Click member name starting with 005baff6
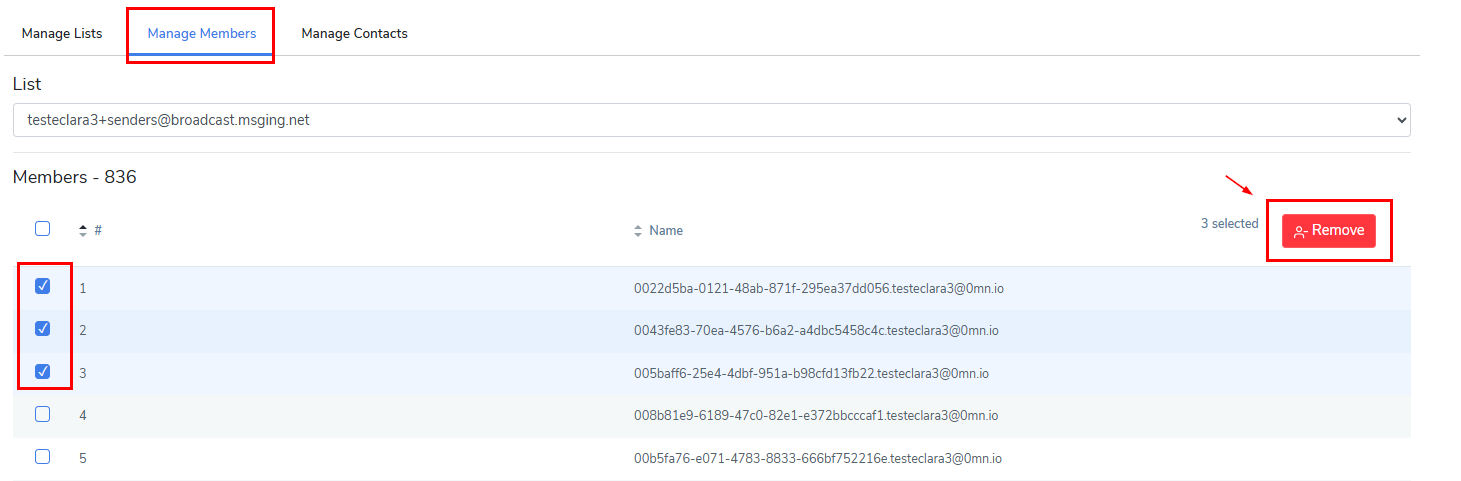The width and height of the screenshot is (1461, 481). click(x=811, y=373)
